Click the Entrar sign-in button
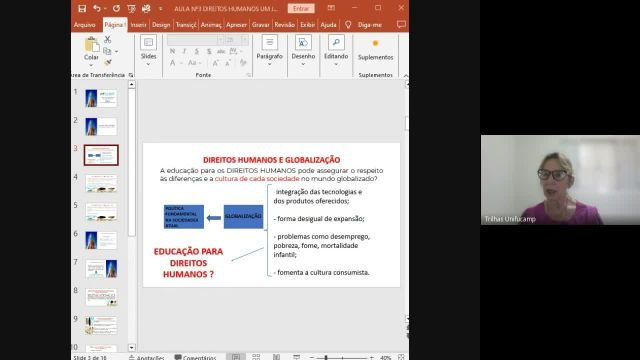The height and width of the screenshot is (360, 640). click(x=301, y=9)
